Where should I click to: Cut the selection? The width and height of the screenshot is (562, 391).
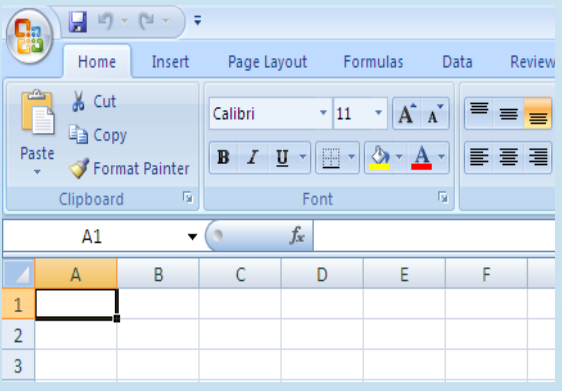(x=94, y=101)
